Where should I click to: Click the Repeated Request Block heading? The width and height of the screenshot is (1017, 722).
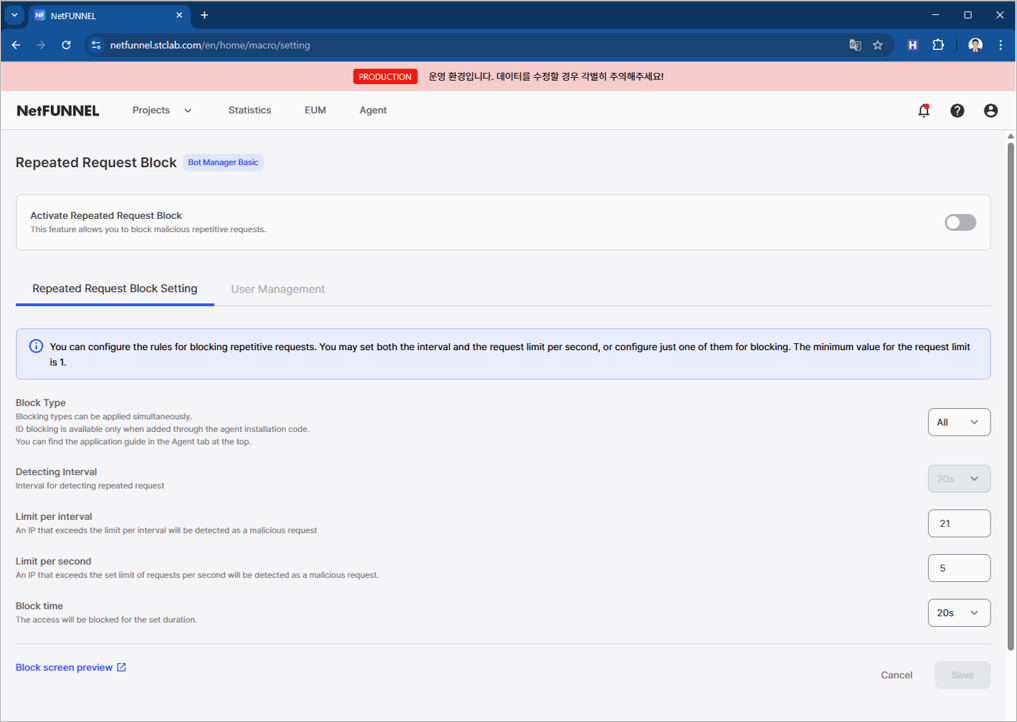coord(96,163)
